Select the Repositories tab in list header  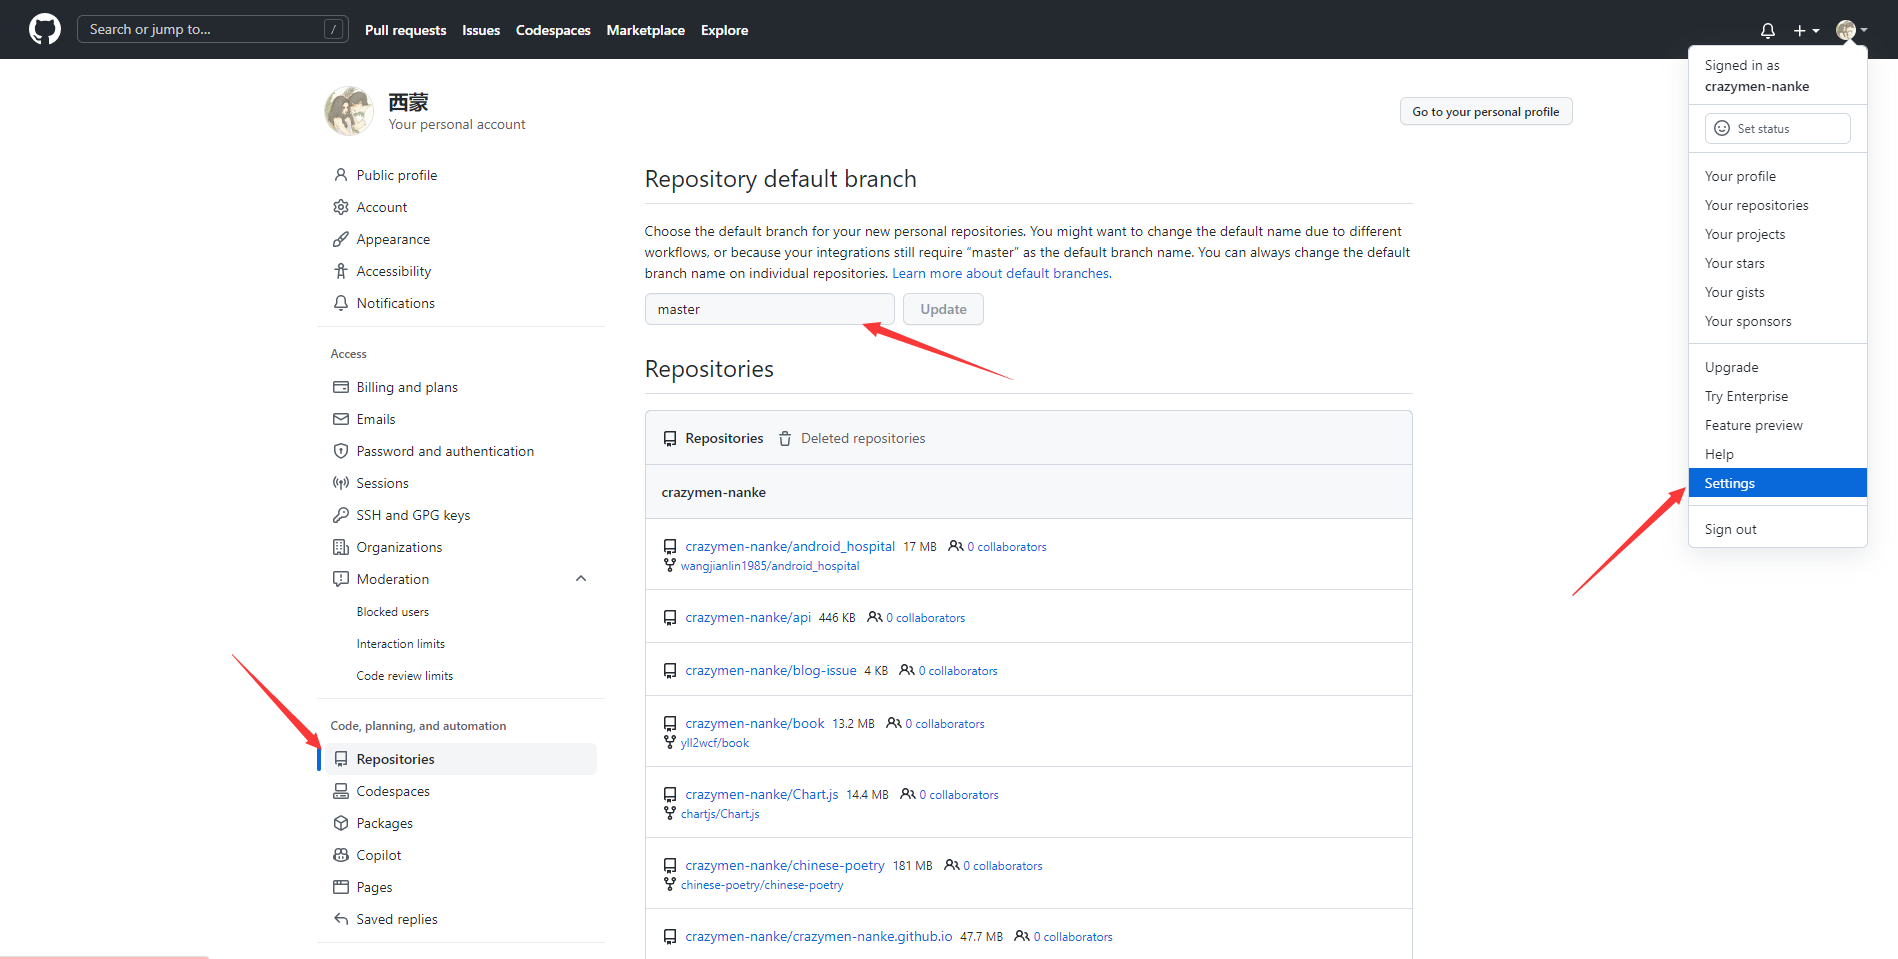point(713,439)
